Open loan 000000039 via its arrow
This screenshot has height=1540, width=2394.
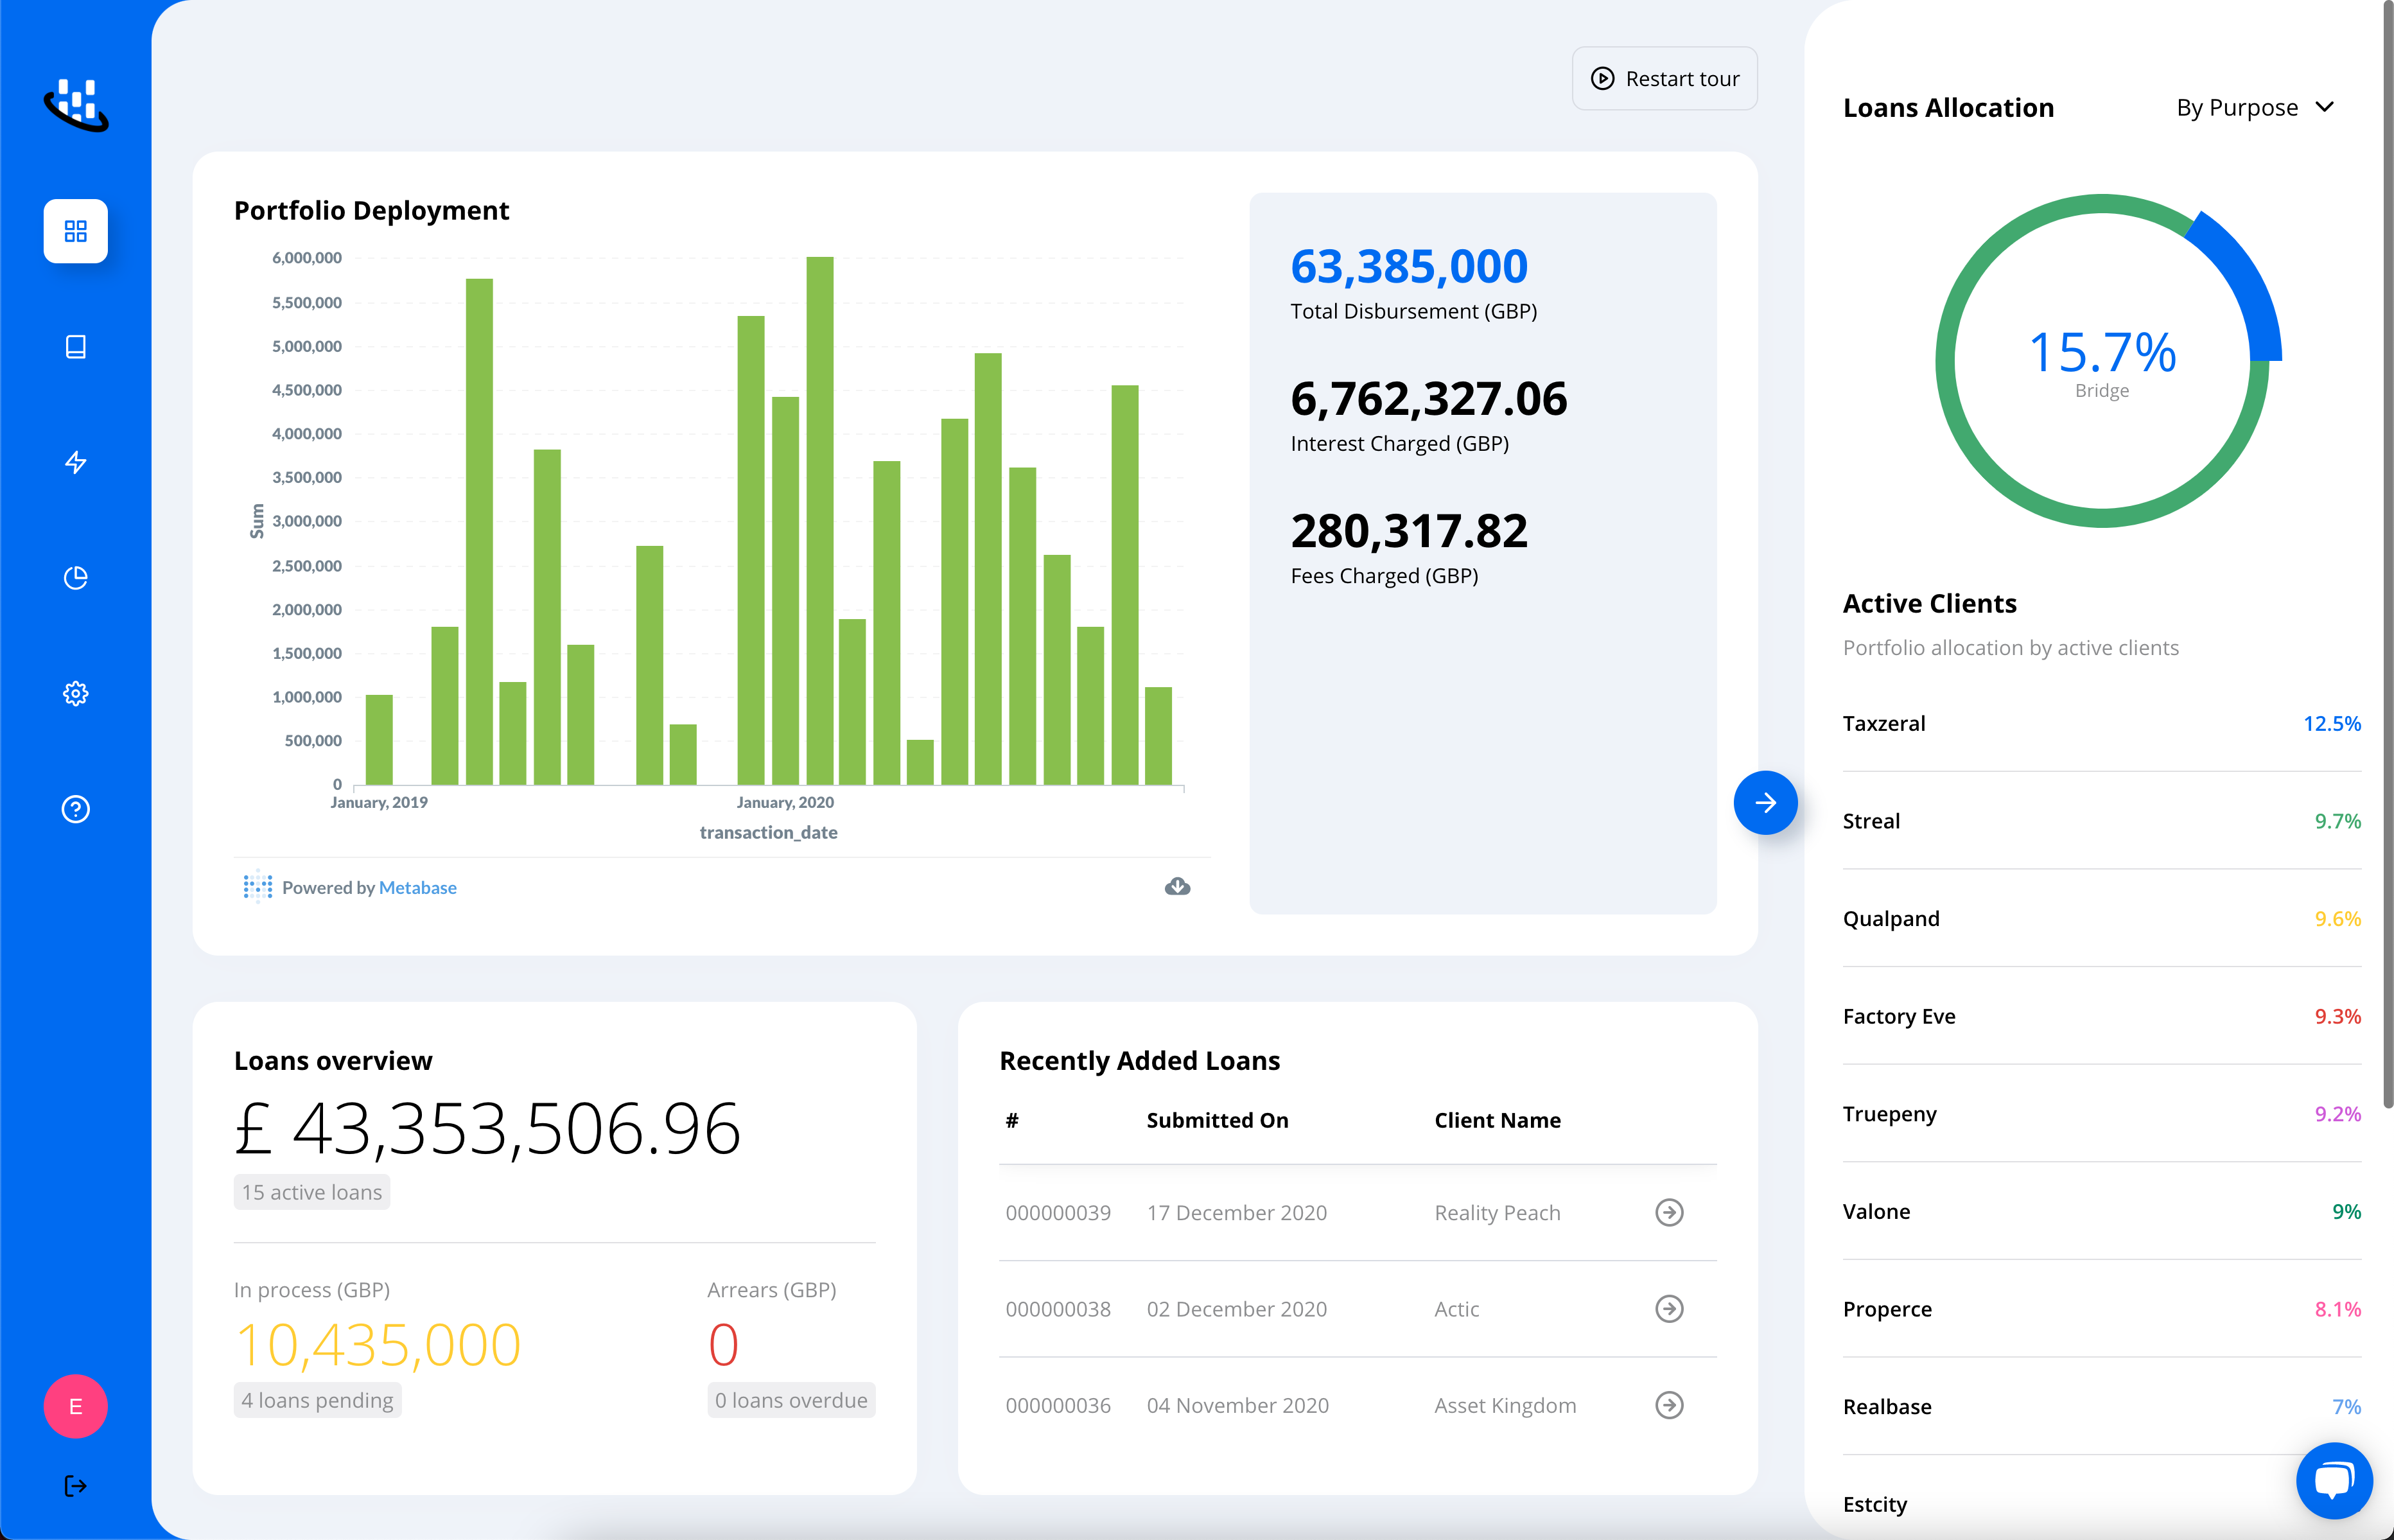click(x=1669, y=1212)
